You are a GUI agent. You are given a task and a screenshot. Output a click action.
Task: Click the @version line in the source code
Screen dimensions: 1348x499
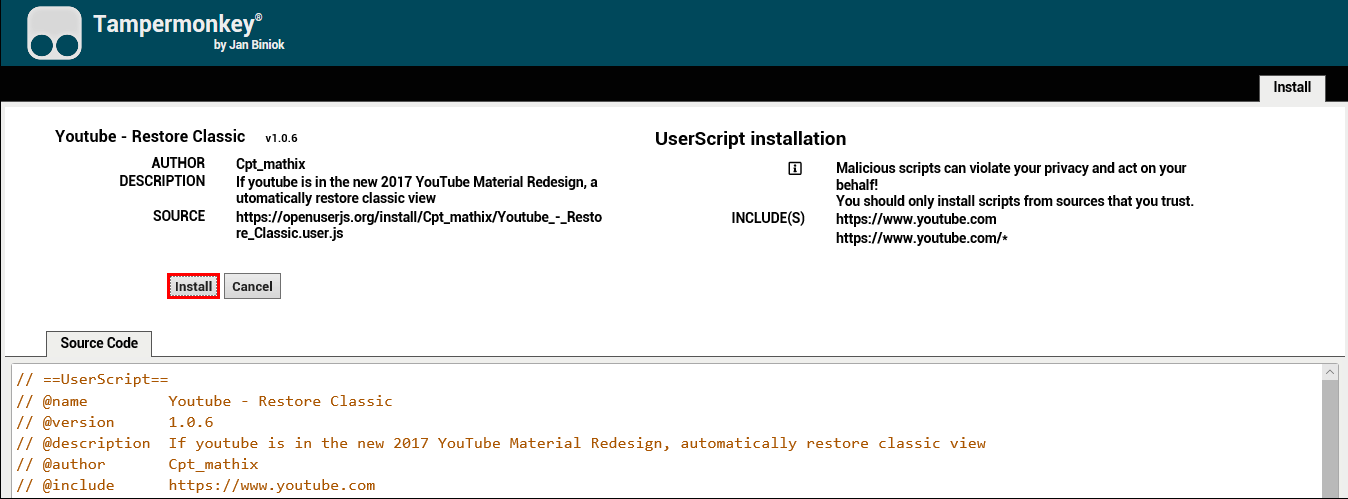click(x=116, y=422)
